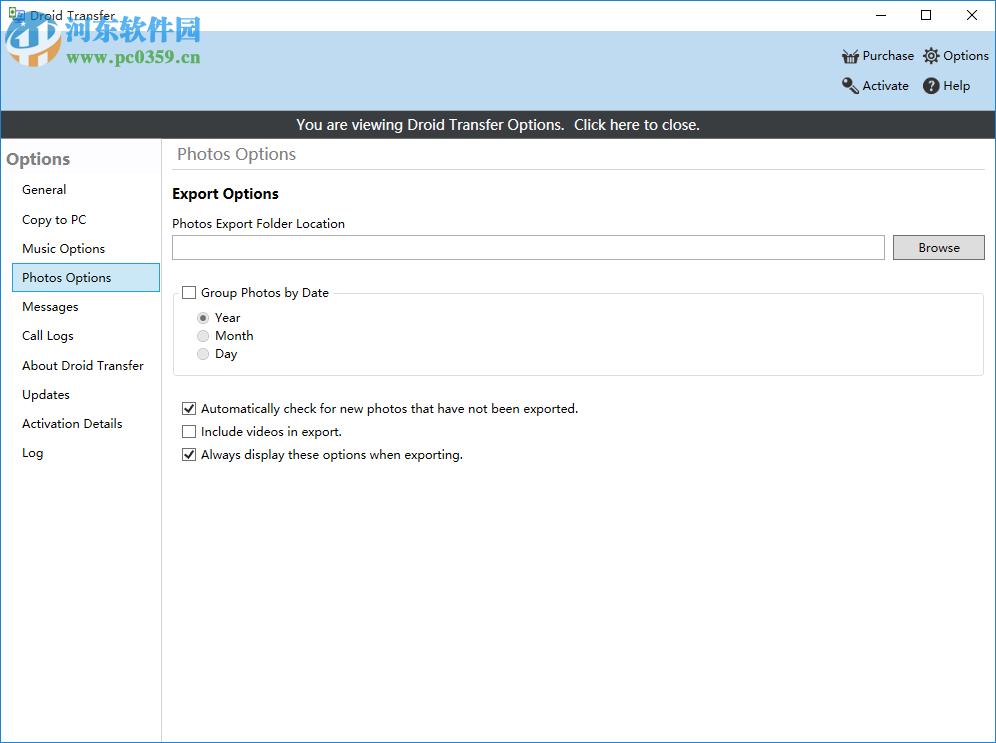
Task: Disable automatic check for new photos
Action: pos(189,408)
